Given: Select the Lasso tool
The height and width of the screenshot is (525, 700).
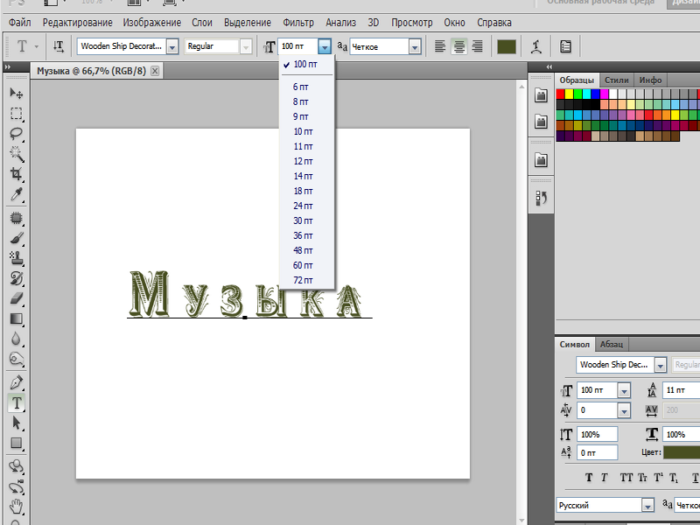Looking at the screenshot, I should 17,133.
